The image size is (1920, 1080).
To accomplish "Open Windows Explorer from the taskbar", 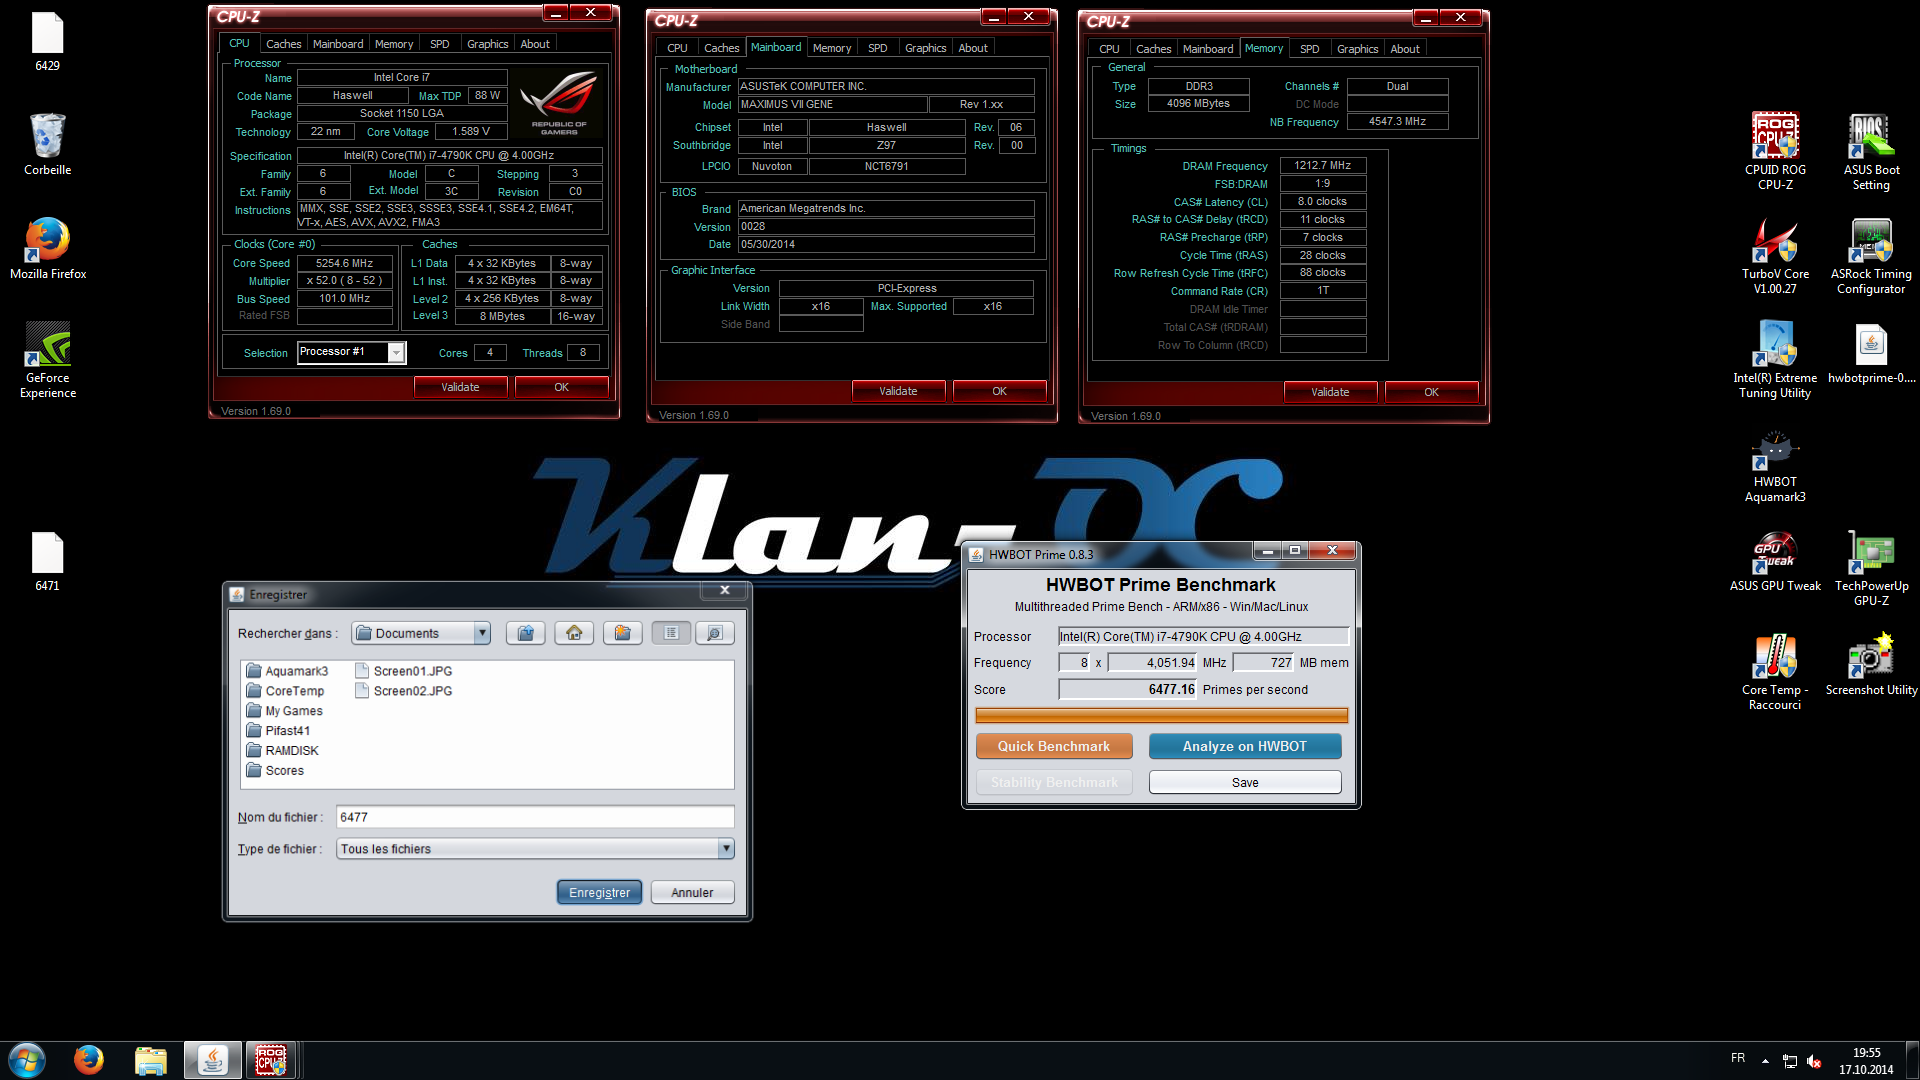I will (x=150, y=1060).
